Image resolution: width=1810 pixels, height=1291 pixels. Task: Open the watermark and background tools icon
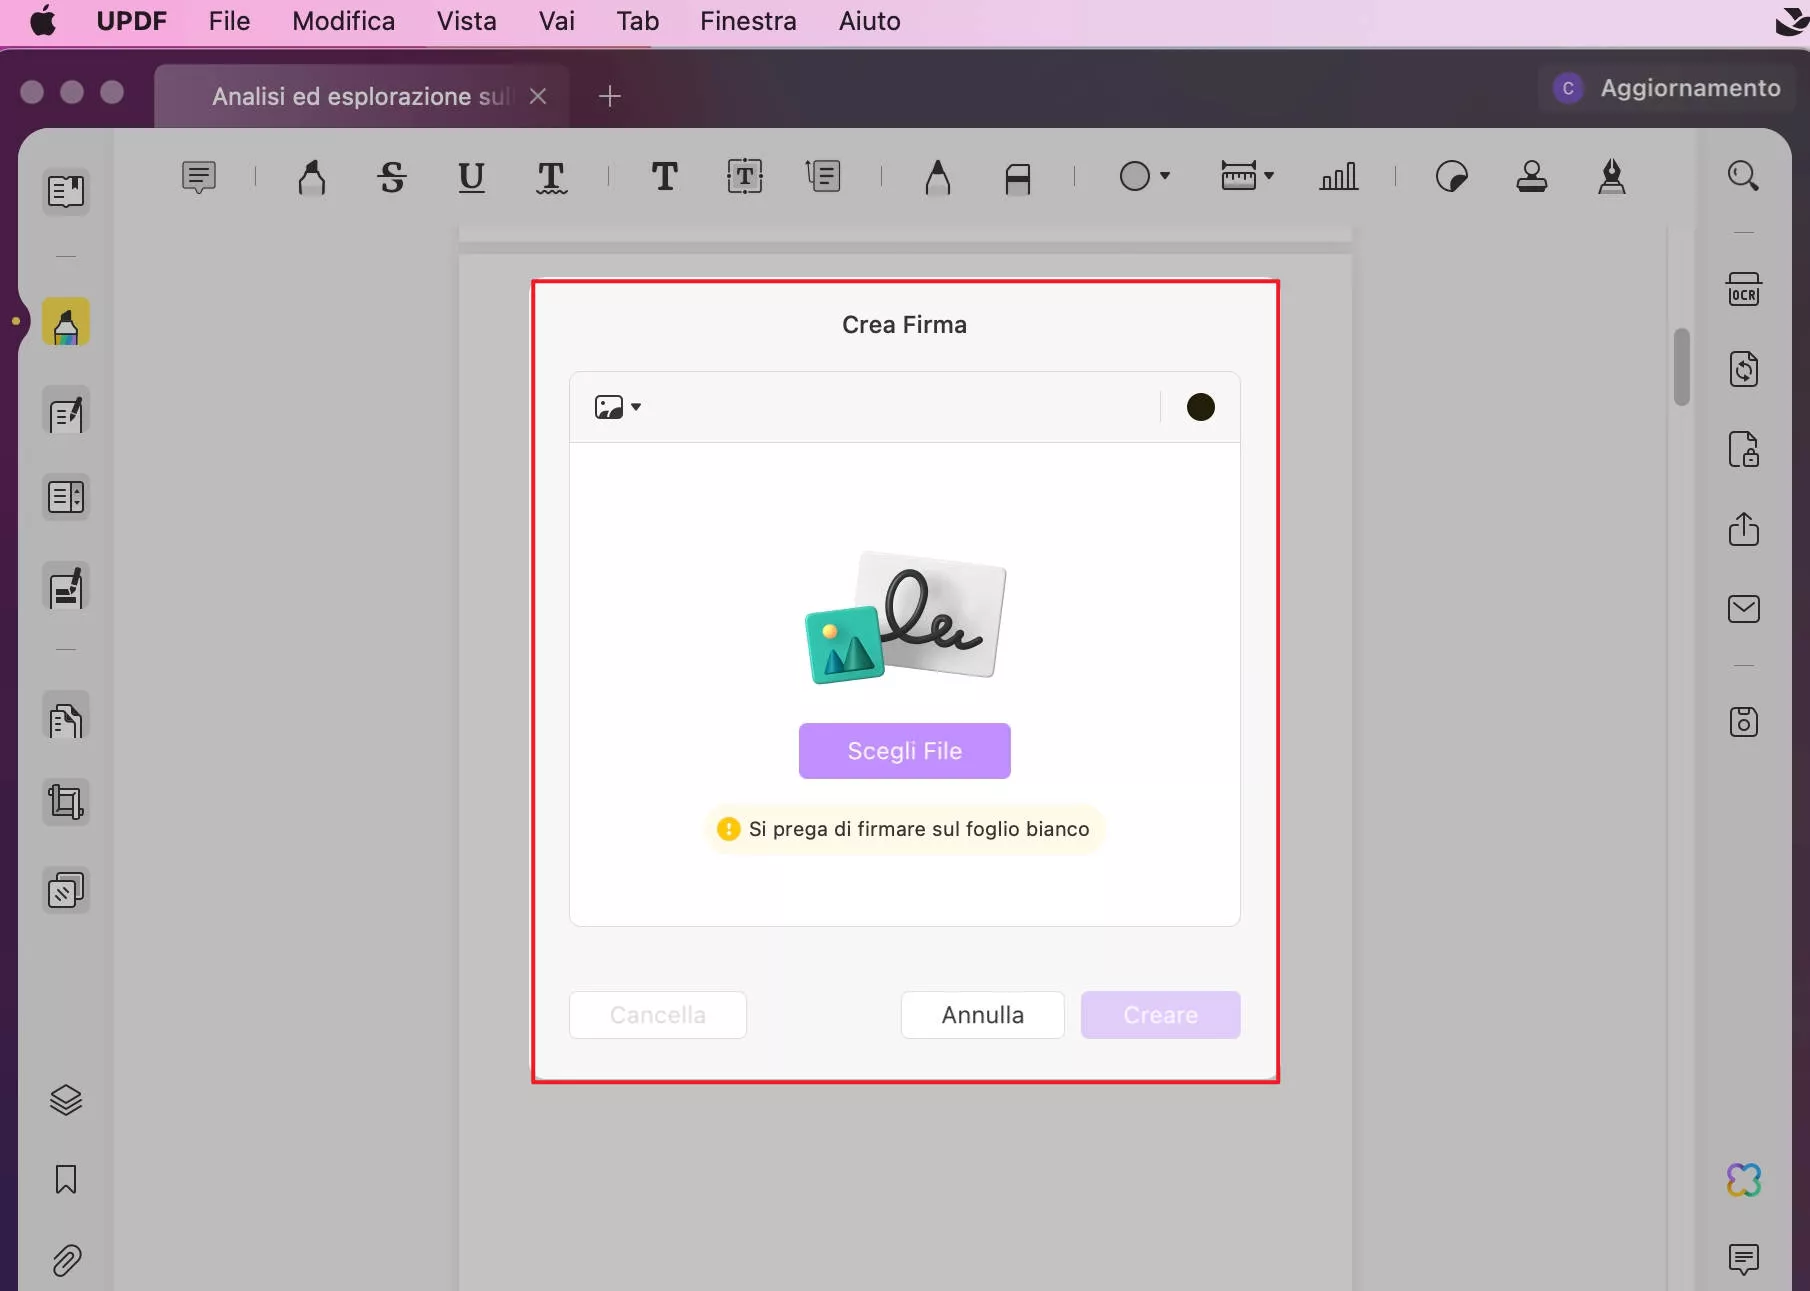click(66, 890)
